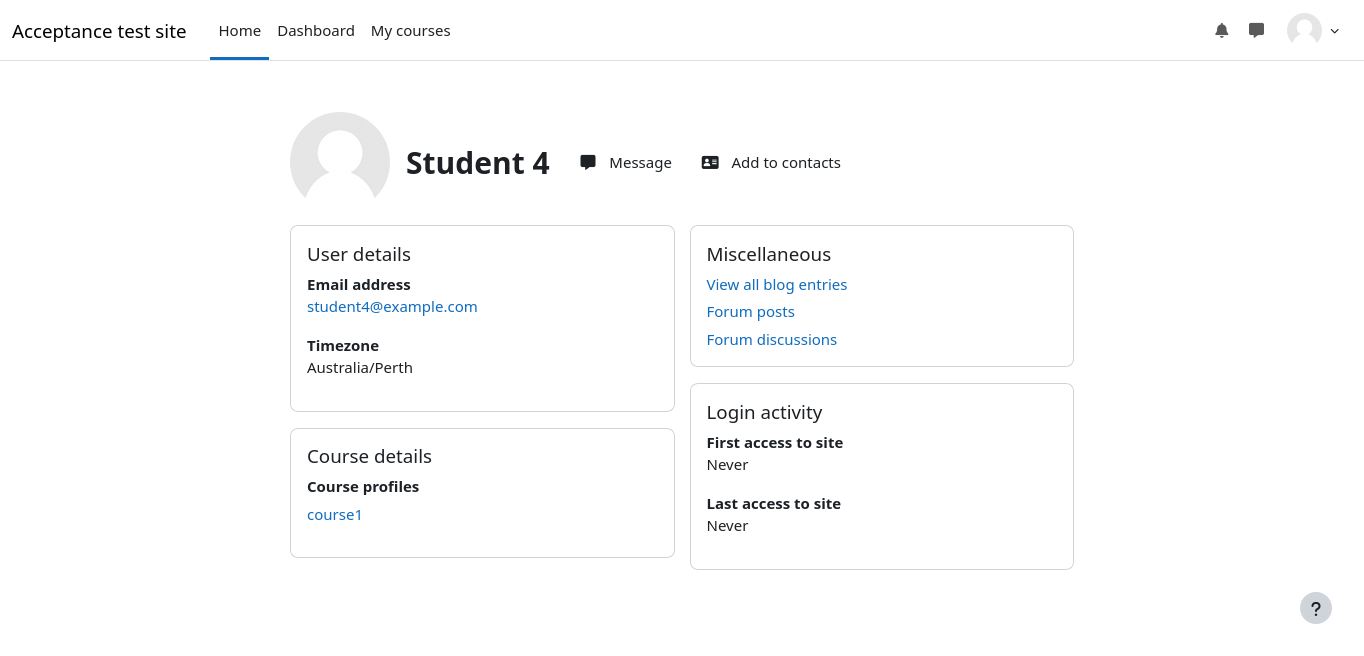The width and height of the screenshot is (1364, 656).
Task: Switch to My courses tab
Action: point(410,30)
